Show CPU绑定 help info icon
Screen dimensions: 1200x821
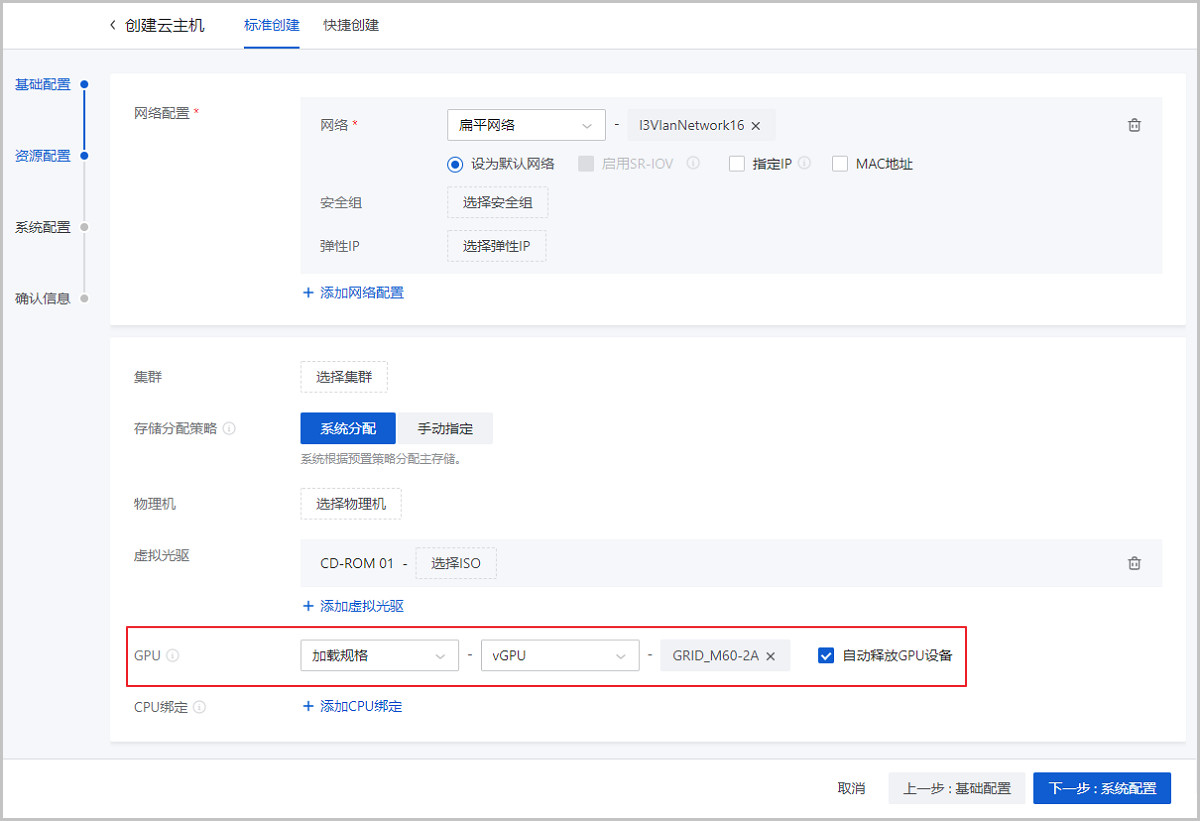(x=199, y=707)
